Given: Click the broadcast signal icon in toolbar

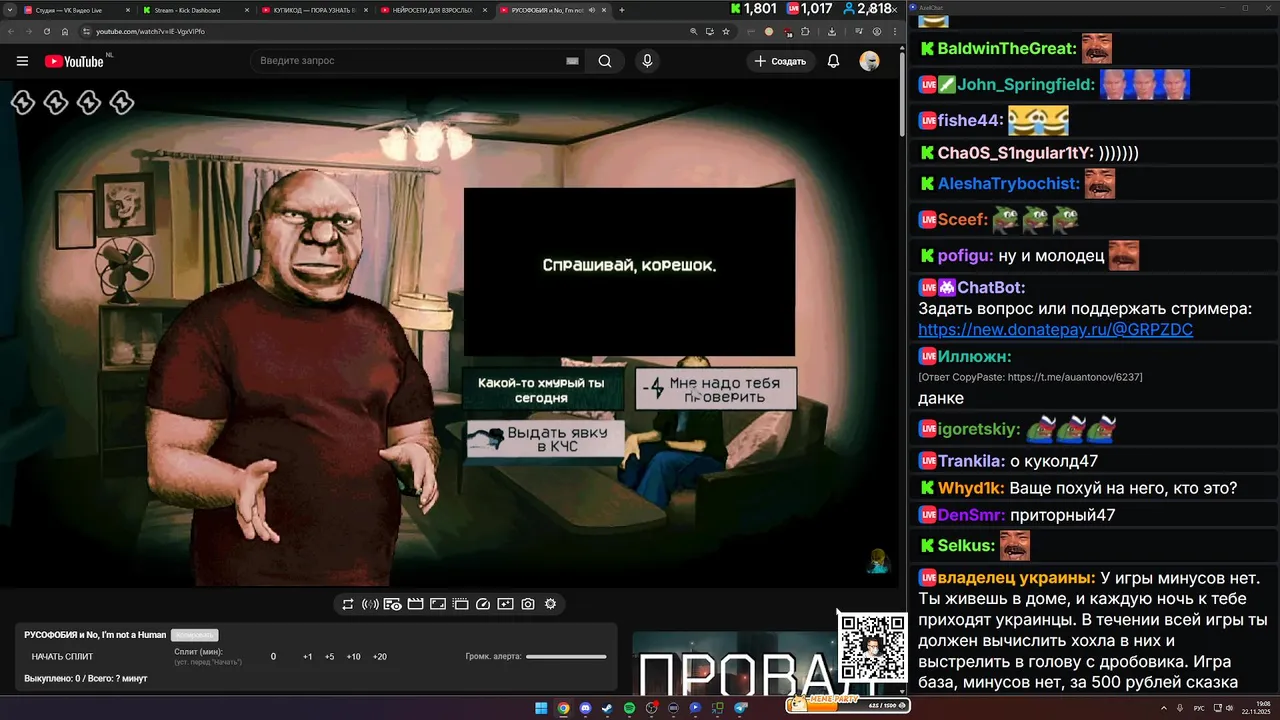Looking at the screenshot, I should pos(370,604).
